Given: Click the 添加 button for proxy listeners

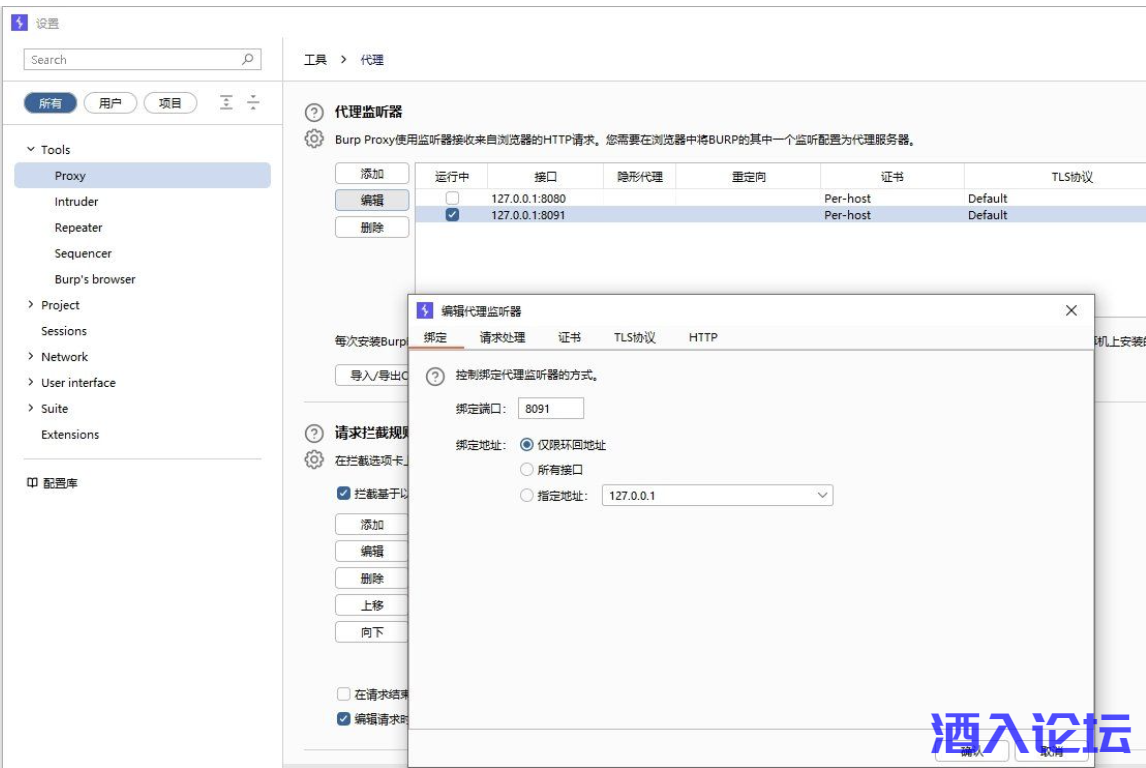Looking at the screenshot, I should tap(372, 174).
